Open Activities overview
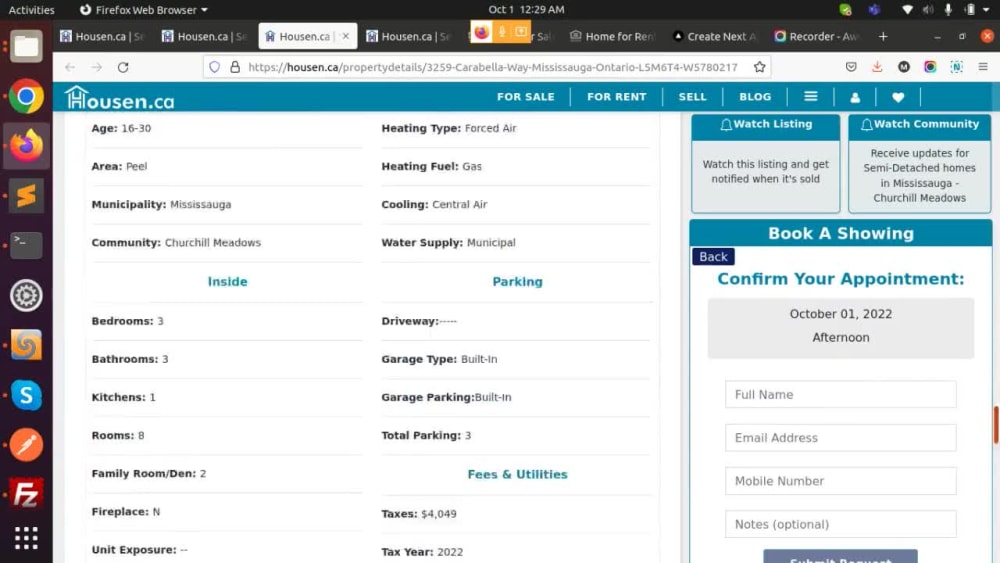 click(x=31, y=10)
